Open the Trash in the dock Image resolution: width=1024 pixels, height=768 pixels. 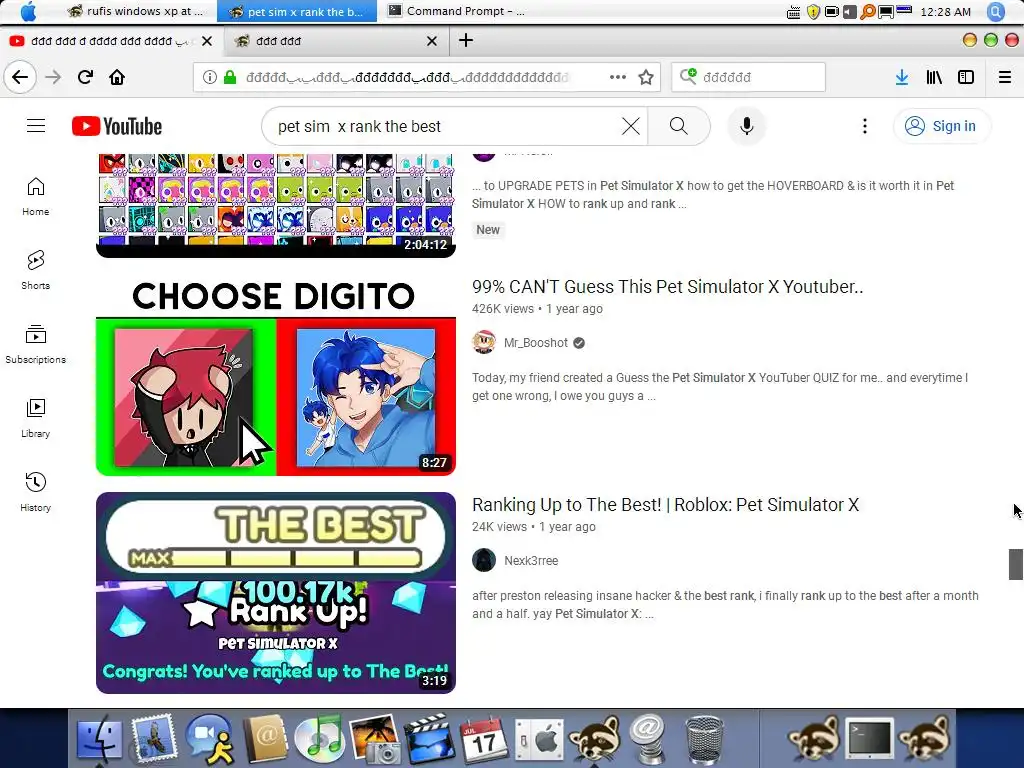(705, 739)
